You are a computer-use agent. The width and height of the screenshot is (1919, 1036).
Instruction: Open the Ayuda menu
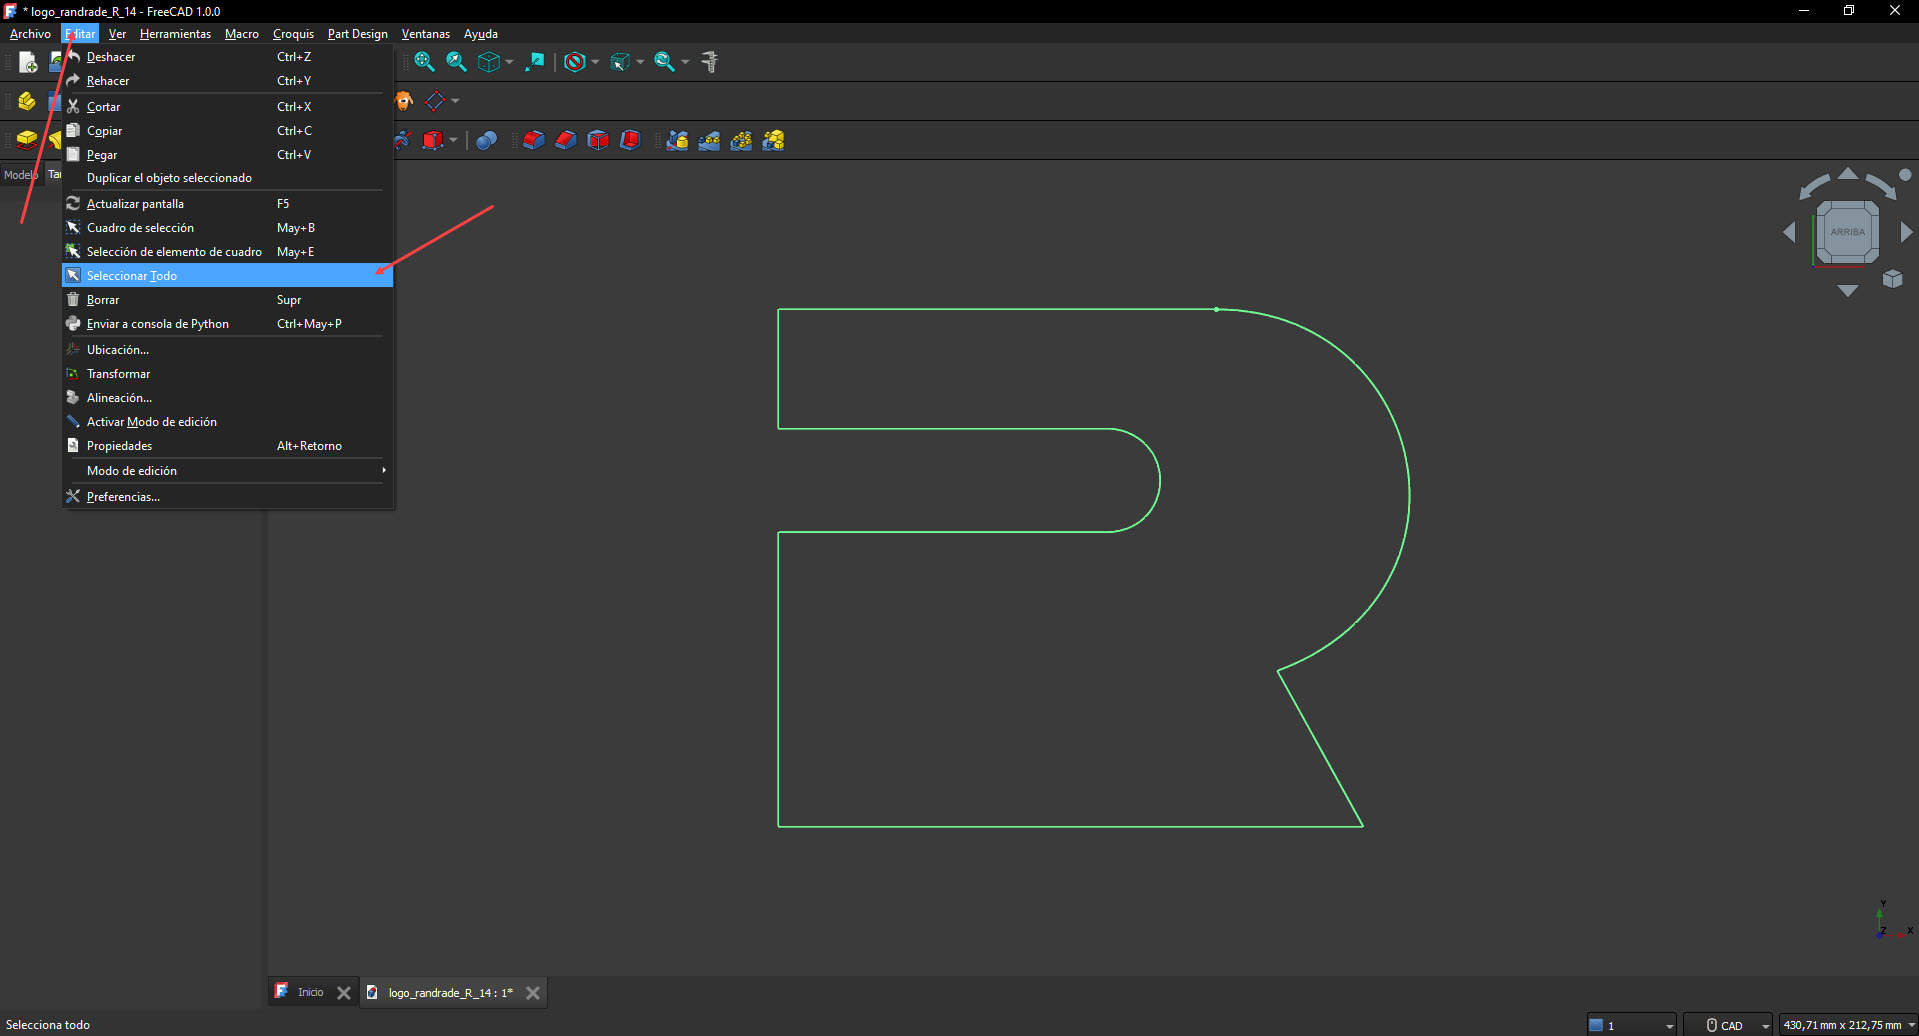[481, 34]
